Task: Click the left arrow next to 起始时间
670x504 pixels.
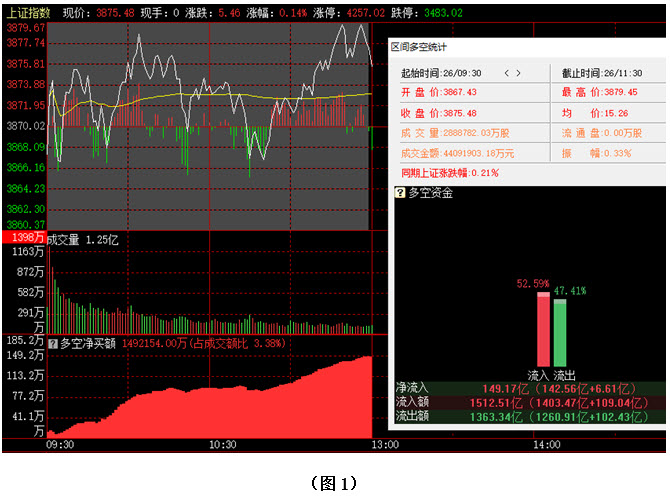Action: pyautogui.click(x=506, y=73)
